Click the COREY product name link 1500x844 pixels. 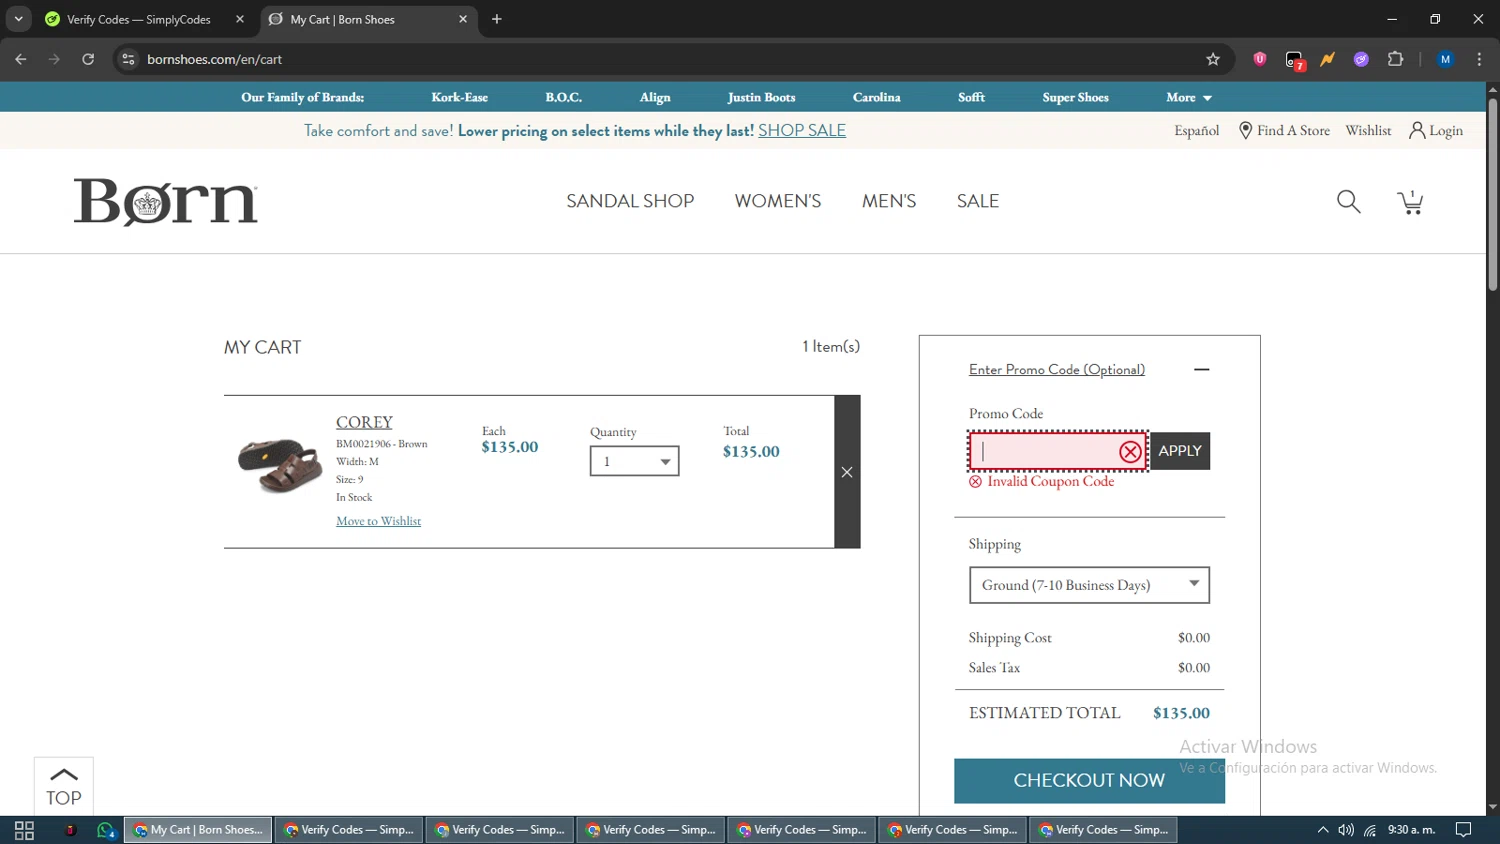coord(364,422)
